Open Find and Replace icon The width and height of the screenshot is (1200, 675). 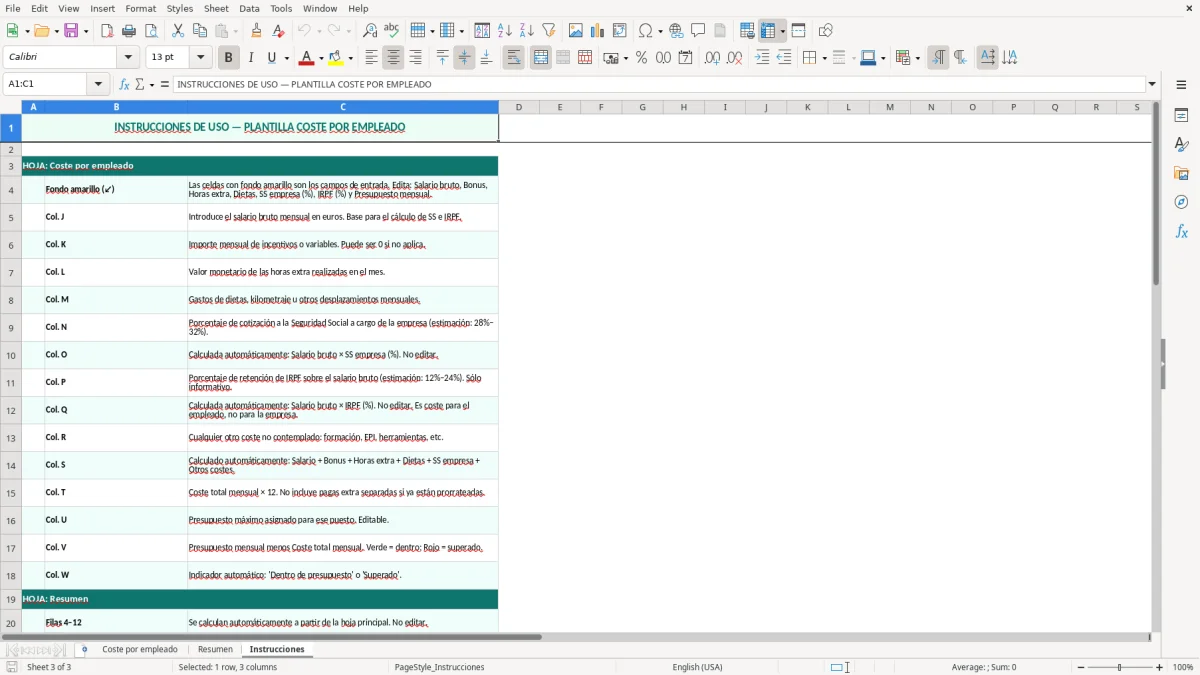click(370, 31)
